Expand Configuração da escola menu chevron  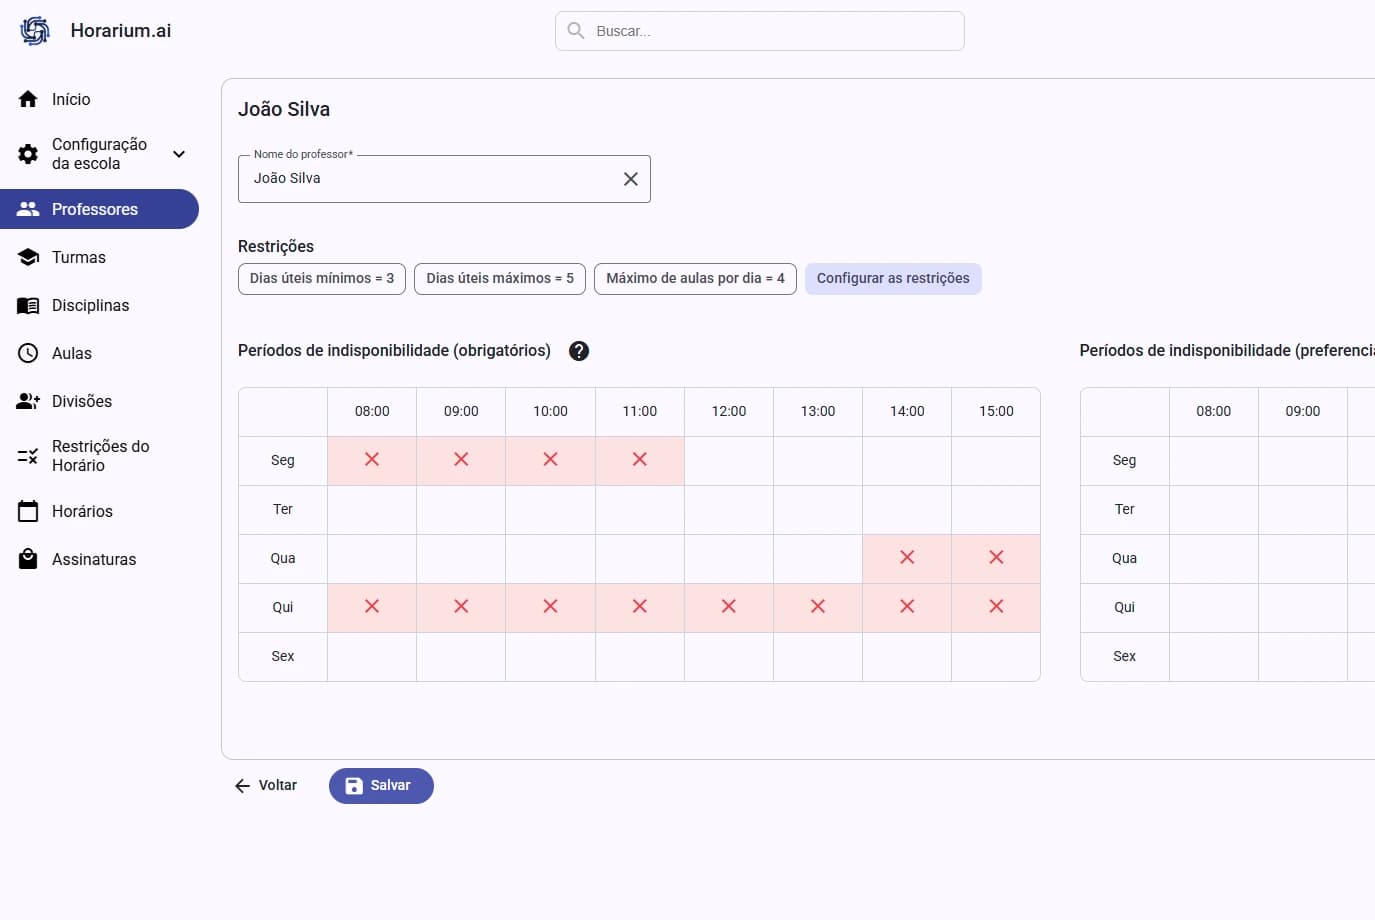(179, 154)
